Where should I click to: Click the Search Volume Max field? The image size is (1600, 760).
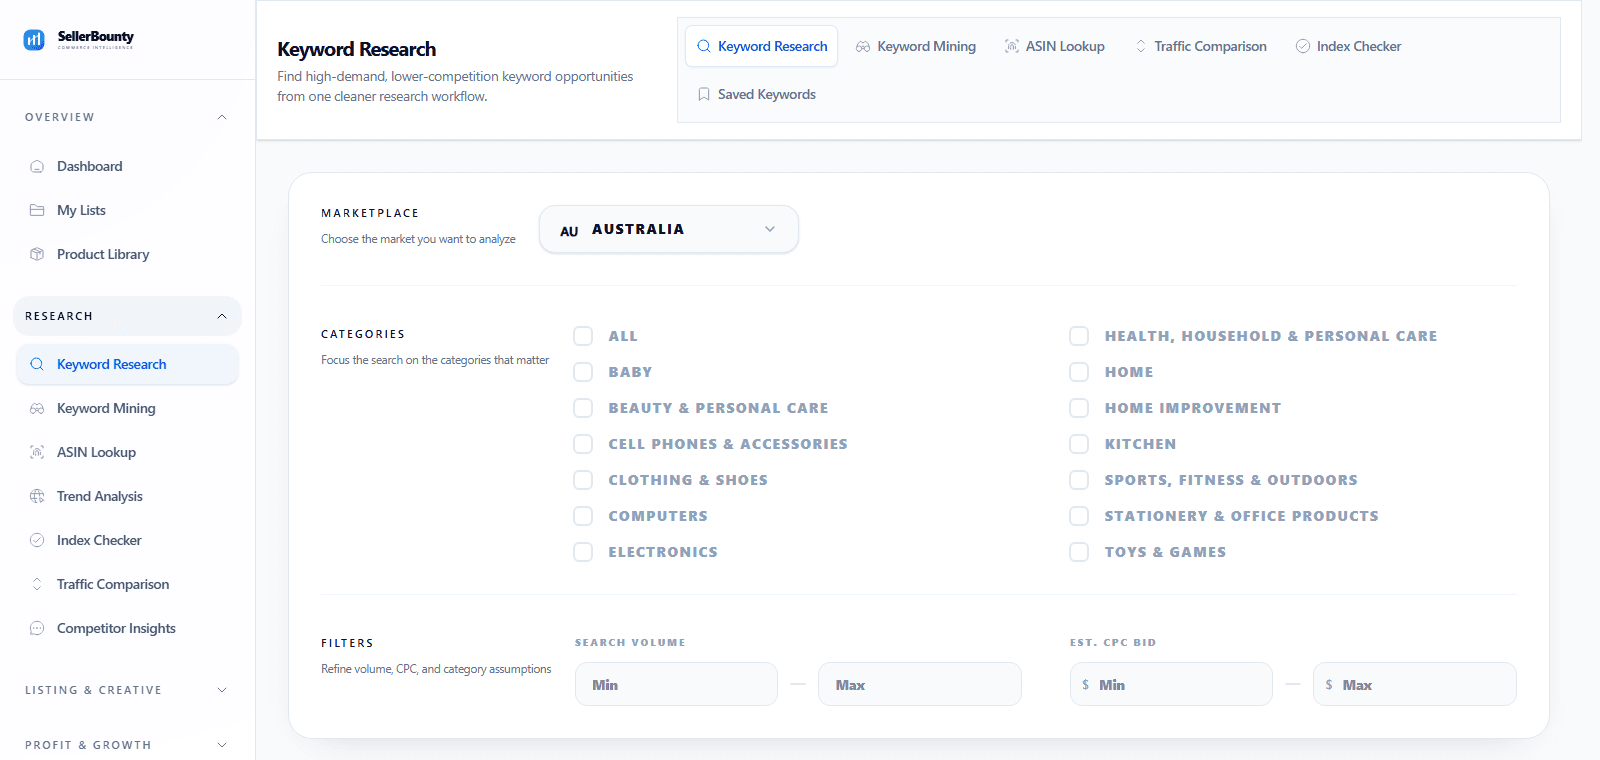(x=920, y=685)
